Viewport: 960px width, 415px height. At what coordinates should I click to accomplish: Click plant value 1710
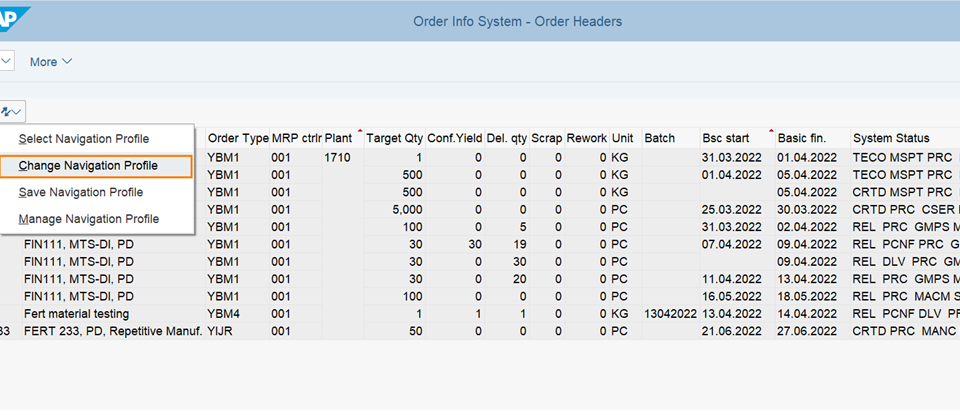(x=337, y=157)
